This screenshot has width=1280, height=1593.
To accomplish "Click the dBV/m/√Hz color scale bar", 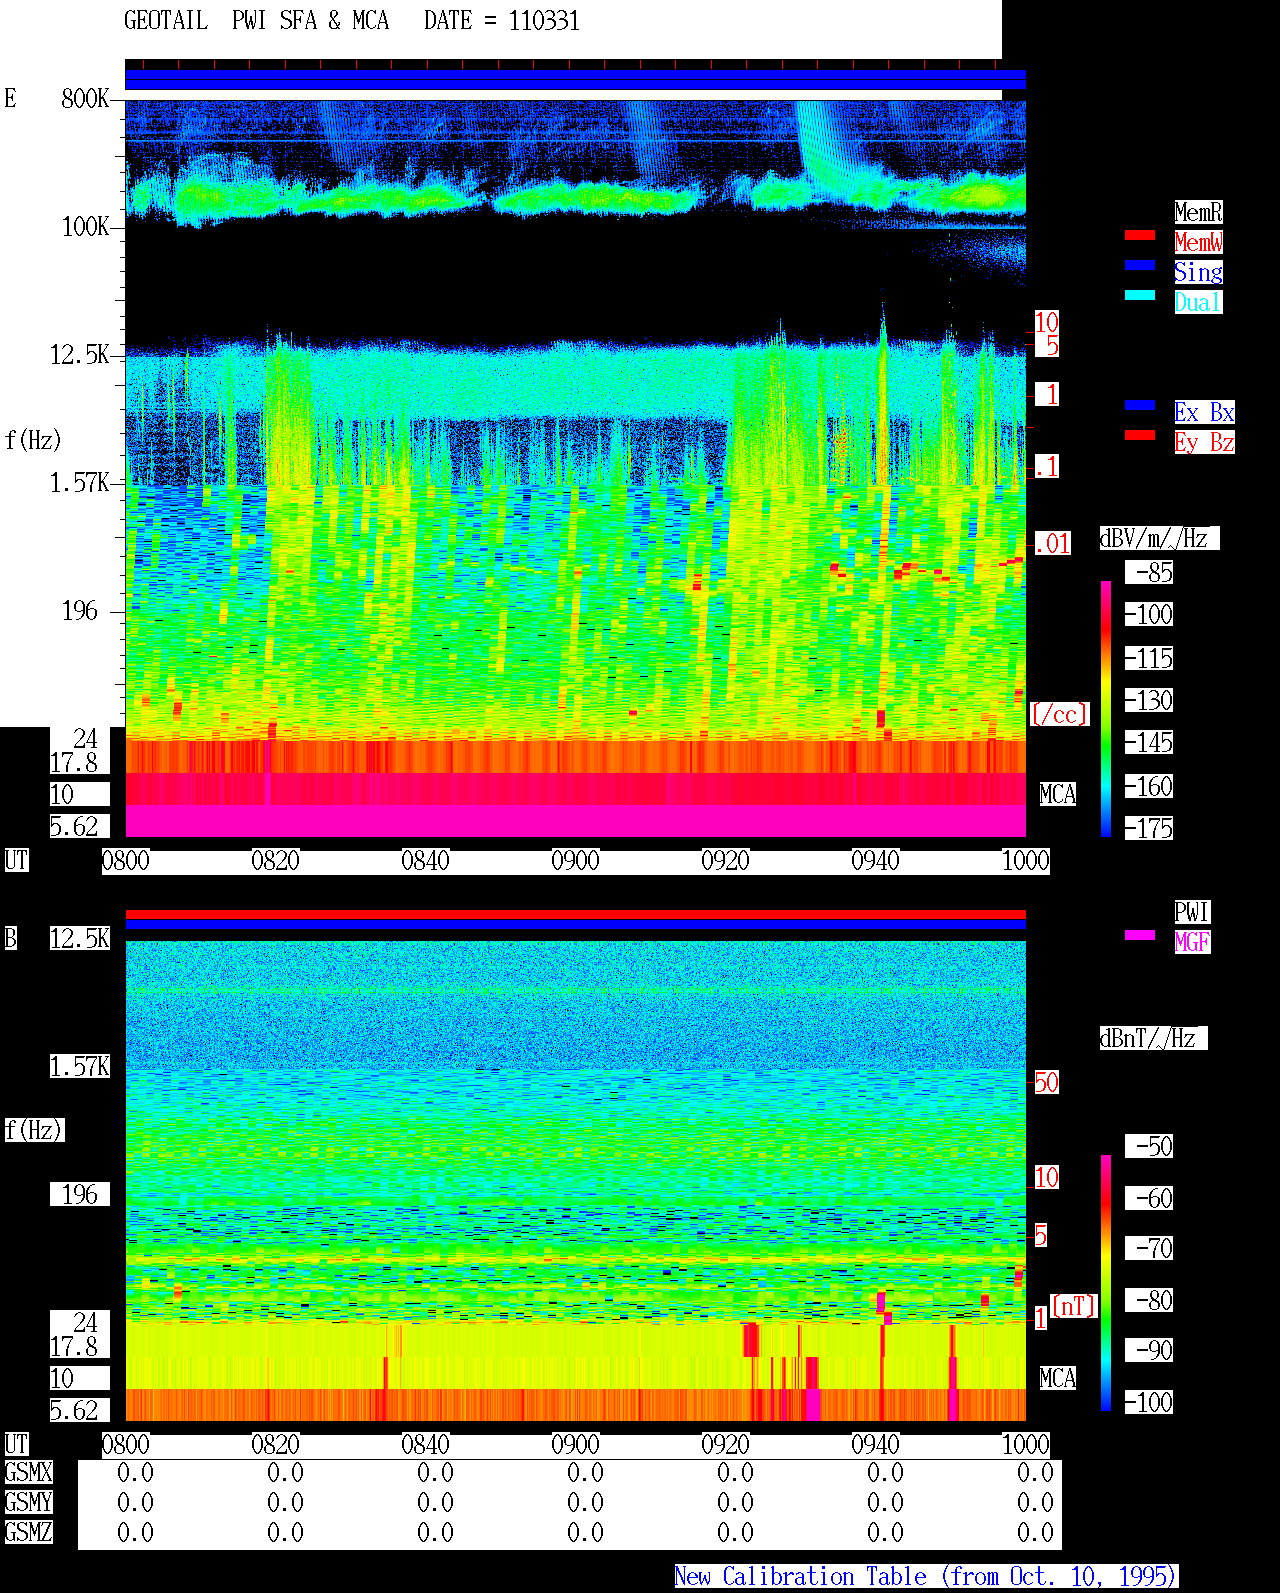I will click(1106, 708).
